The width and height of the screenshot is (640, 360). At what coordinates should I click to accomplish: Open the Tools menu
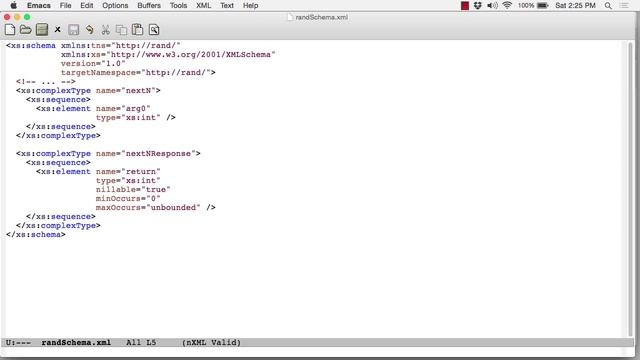point(178,5)
